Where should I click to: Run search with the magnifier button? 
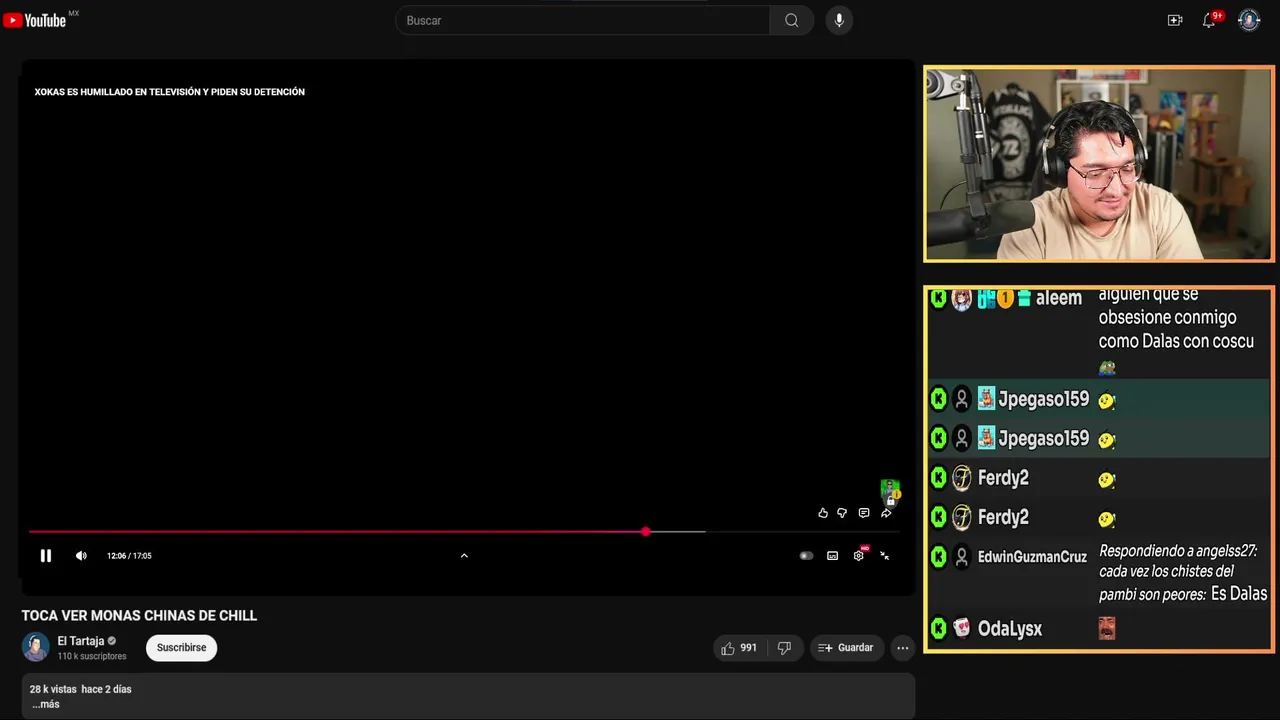click(791, 20)
